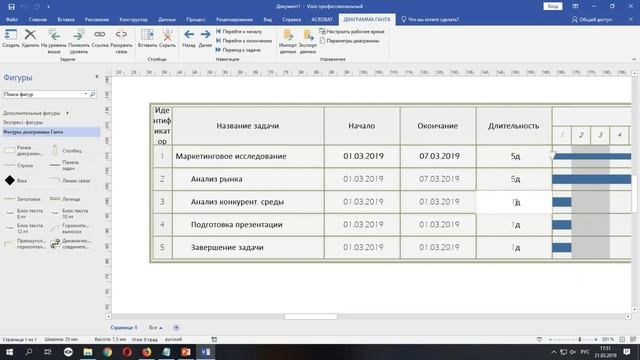Add new page with plus button
This screenshot has width=640, height=360.
(x=176, y=328)
